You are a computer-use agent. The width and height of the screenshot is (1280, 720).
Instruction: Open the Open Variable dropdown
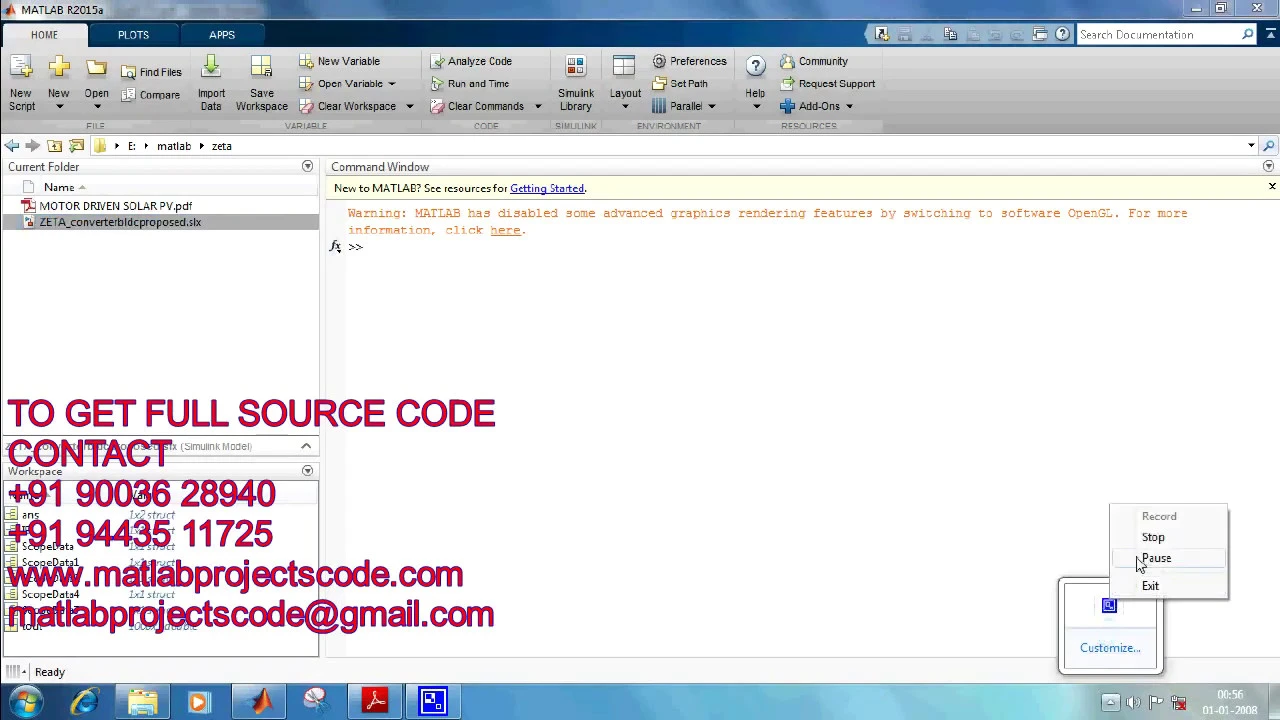point(391,84)
